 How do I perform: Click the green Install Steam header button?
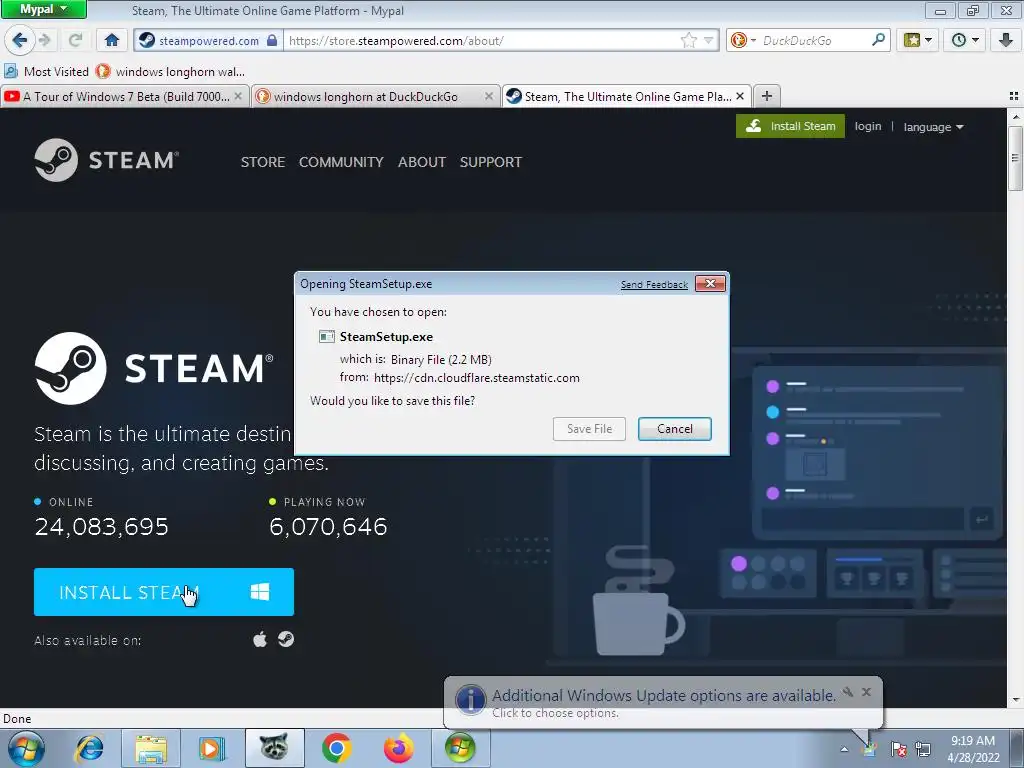pyautogui.click(x=790, y=126)
